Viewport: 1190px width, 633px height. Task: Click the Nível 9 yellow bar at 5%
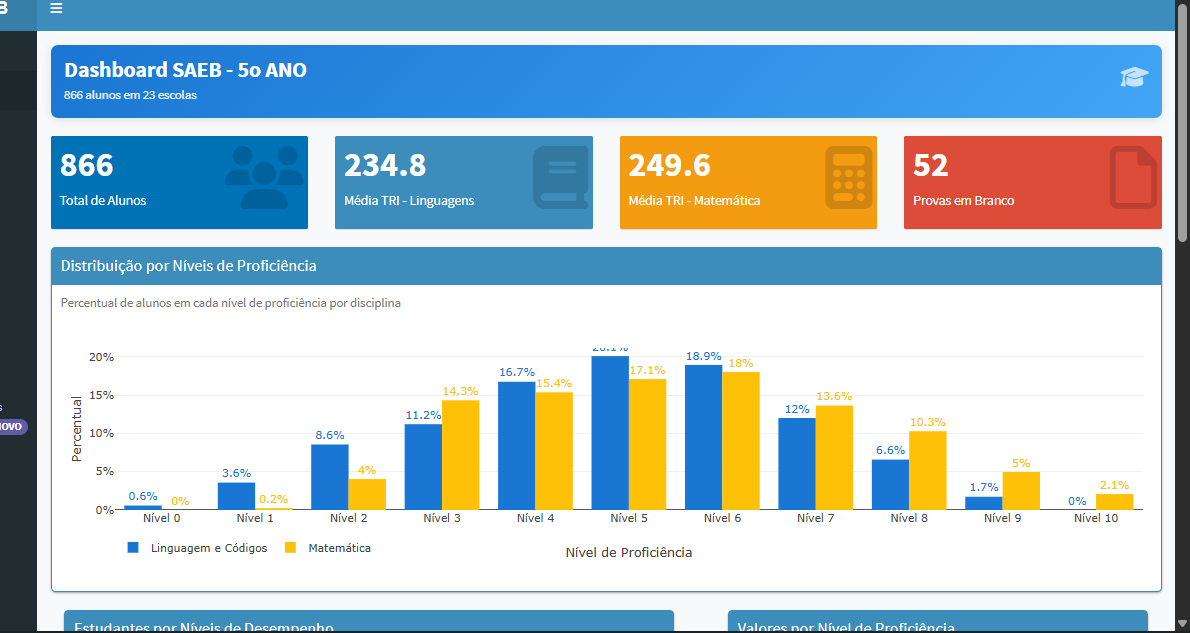tap(1021, 490)
